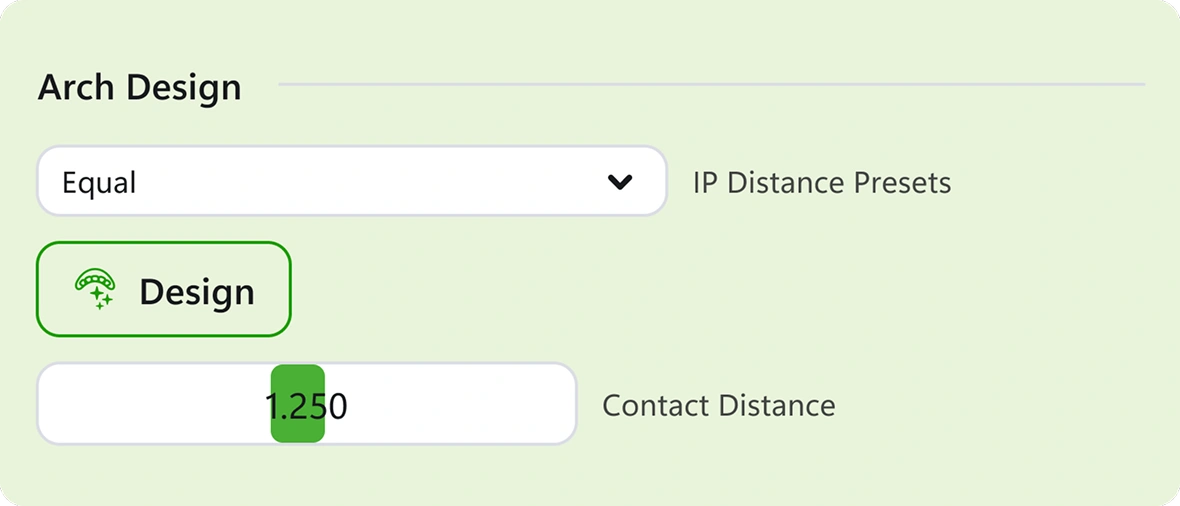This screenshot has width=1180, height=506.
Task: Run the automatic arch Design action
Action: pyautogui.click(x=163, y=289)
